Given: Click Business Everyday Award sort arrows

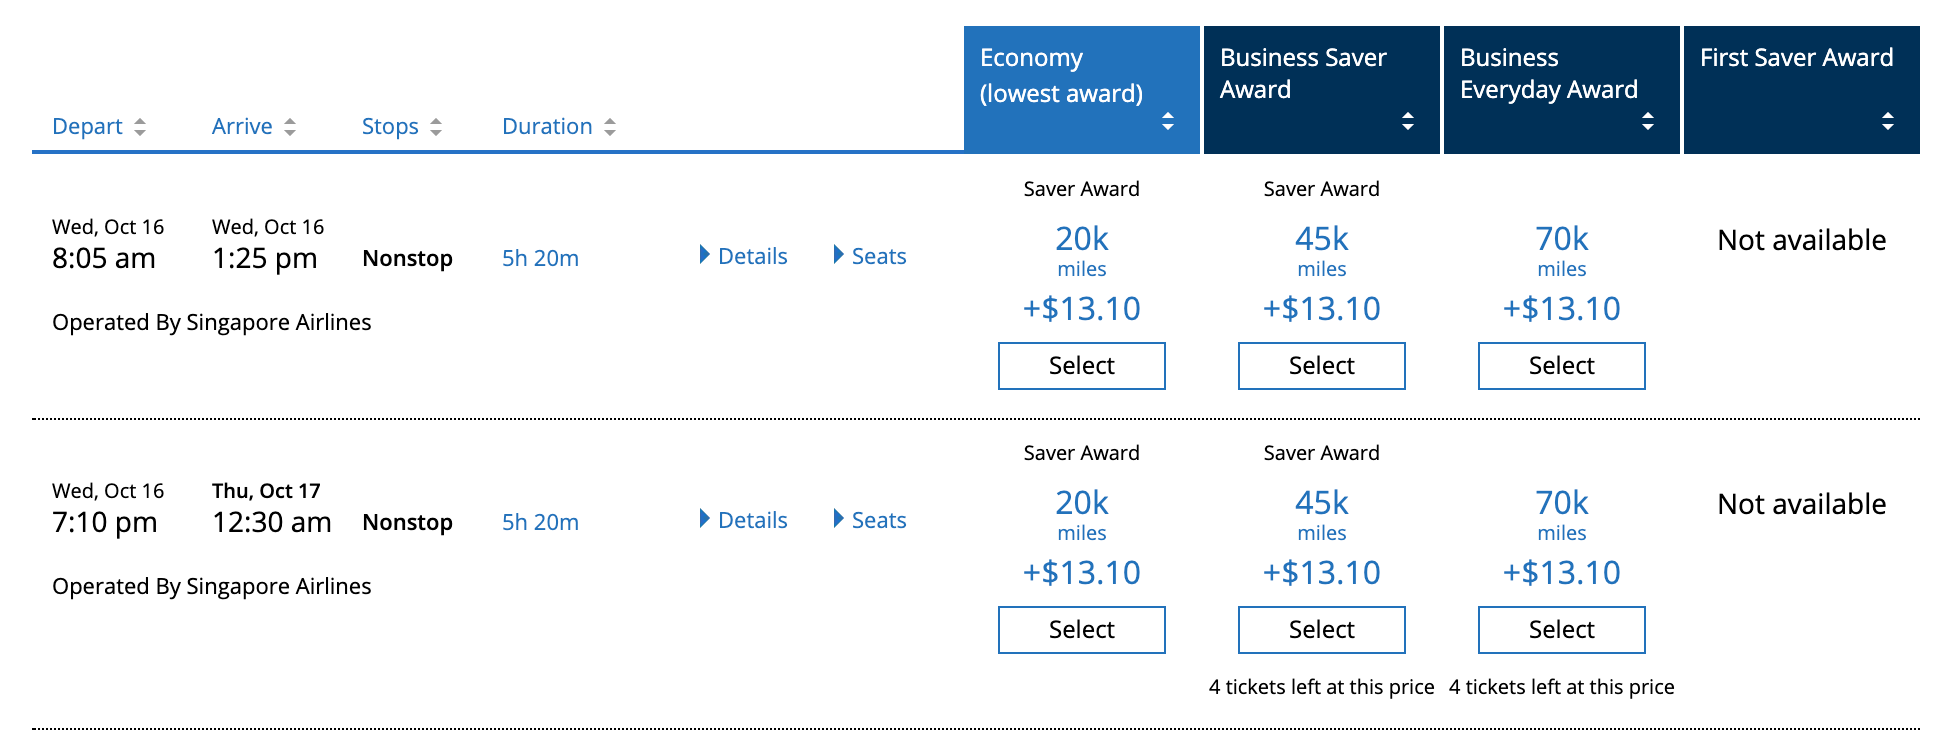Looking at the screenshot, I should point(1648,122).
